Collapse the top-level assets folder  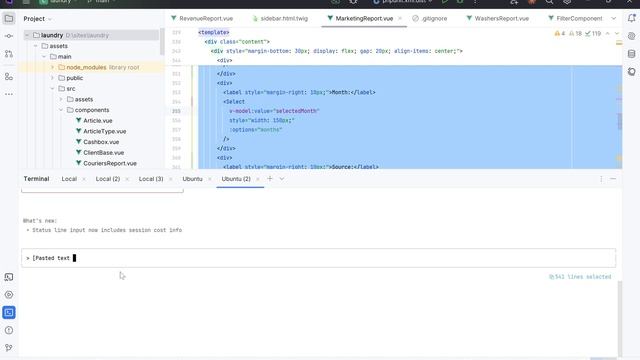pyautogui.click(x=36, y=46)
